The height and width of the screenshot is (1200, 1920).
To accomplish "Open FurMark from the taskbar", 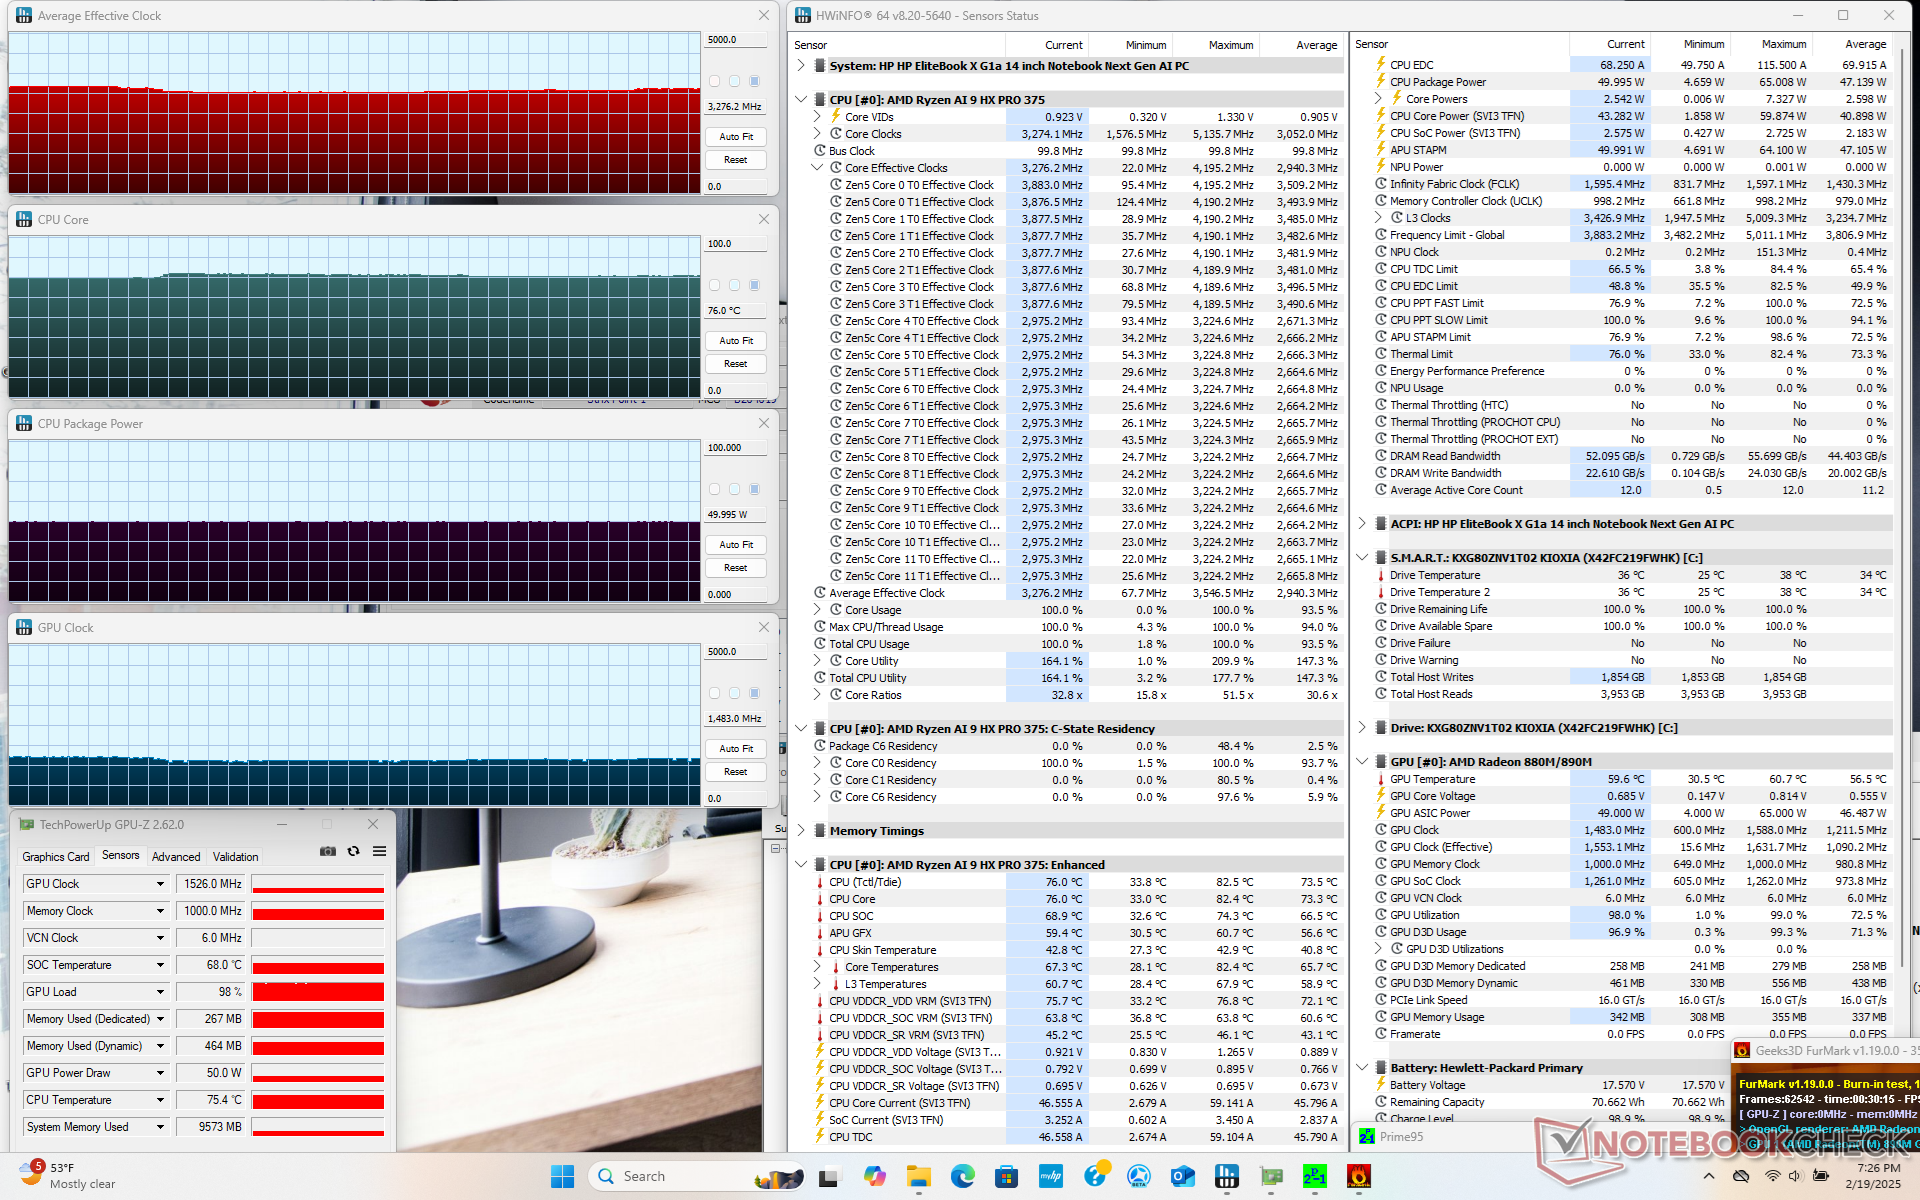I will pos(1358,1176).
